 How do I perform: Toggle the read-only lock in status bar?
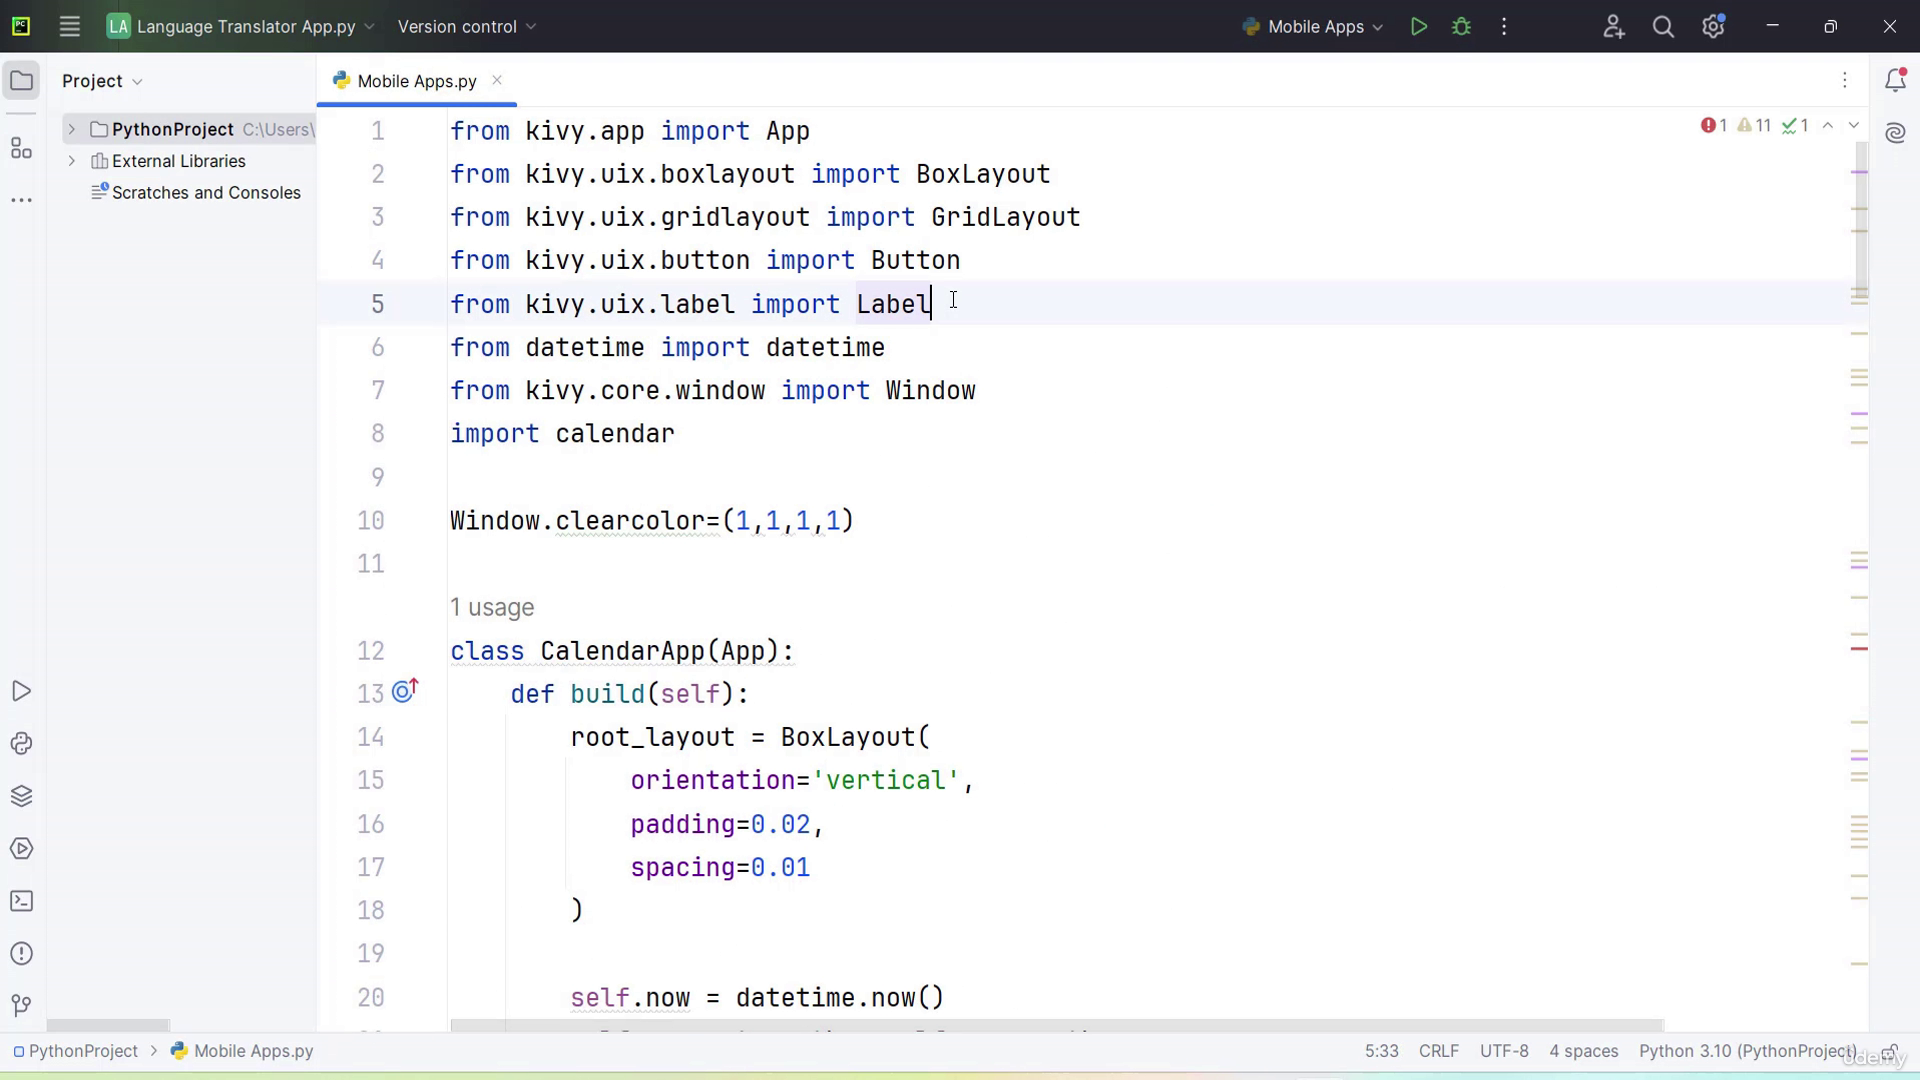coord(1890,1052)
